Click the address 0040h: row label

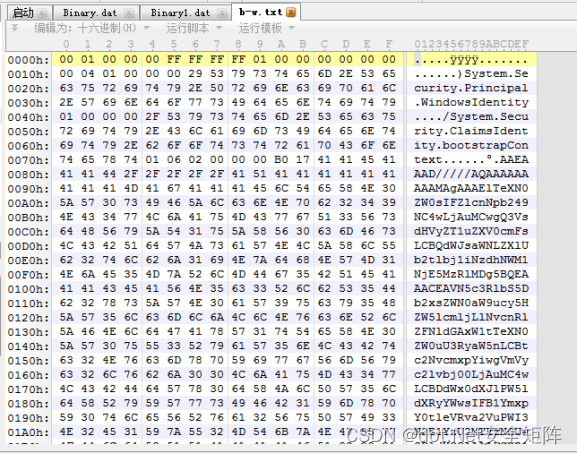(28, 117)
